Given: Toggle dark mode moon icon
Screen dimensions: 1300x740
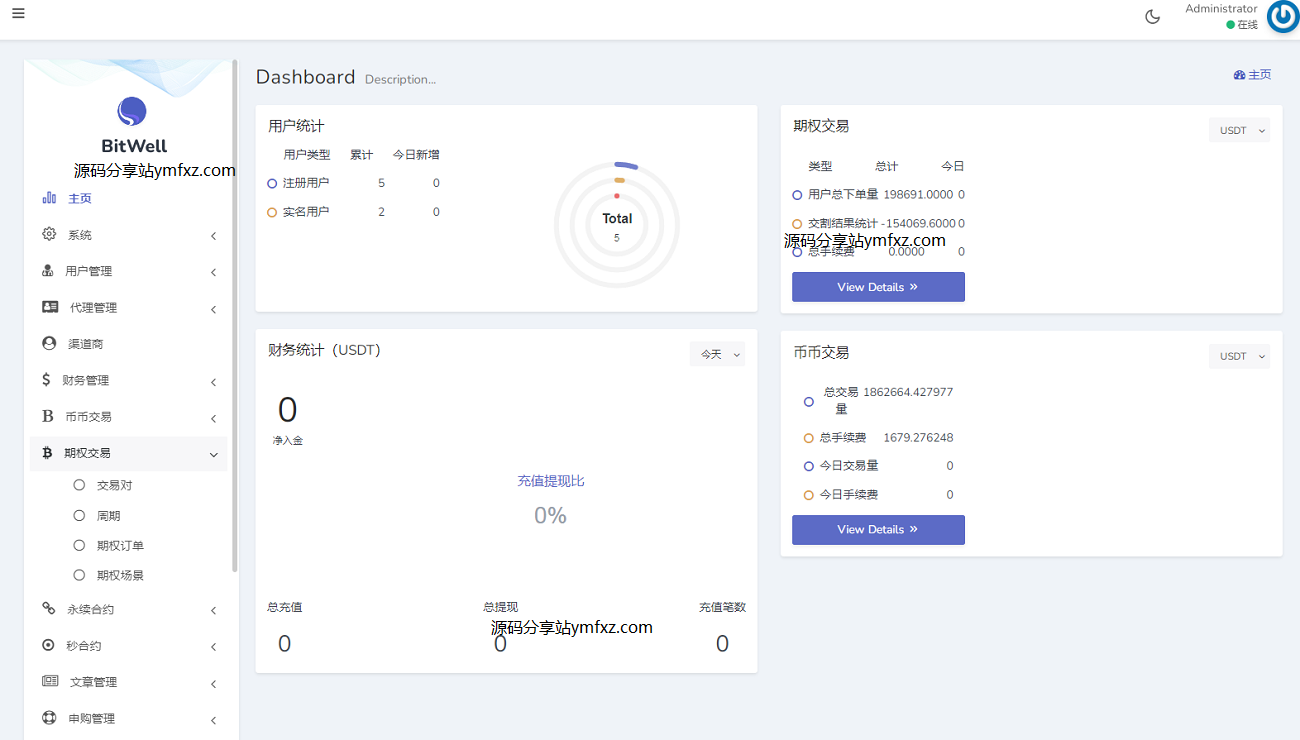Looking at the screenshot, I should click(1152, 16).
